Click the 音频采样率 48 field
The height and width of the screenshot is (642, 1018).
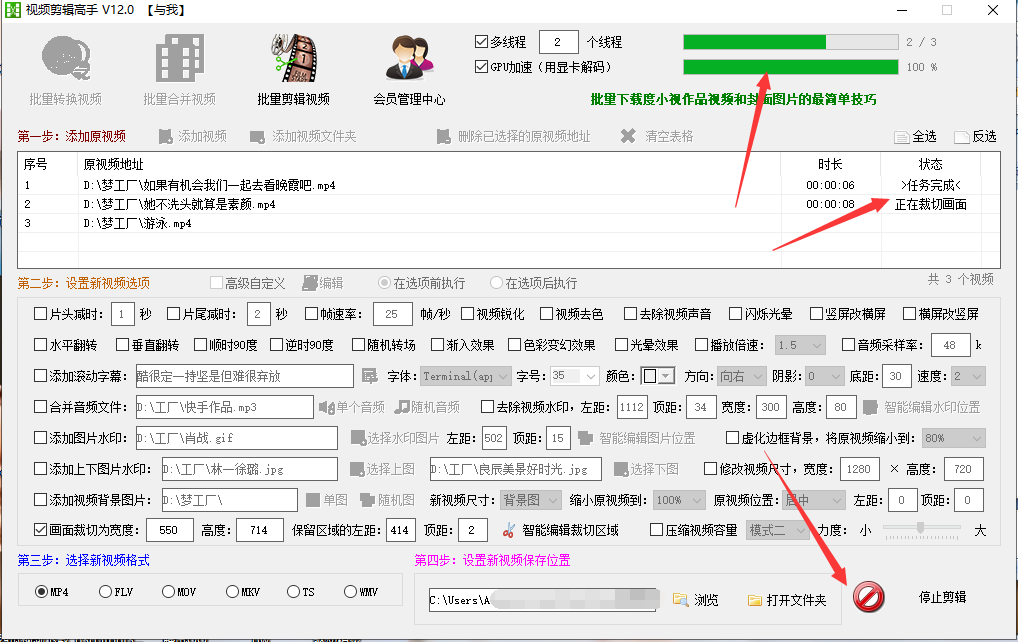[x=950, y=345]
